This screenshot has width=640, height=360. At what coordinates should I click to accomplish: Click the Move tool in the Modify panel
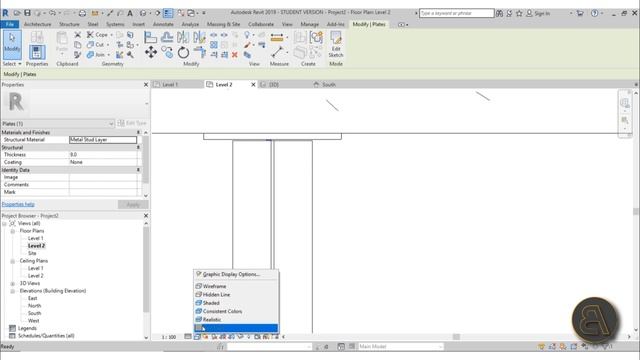click(151, 52)
